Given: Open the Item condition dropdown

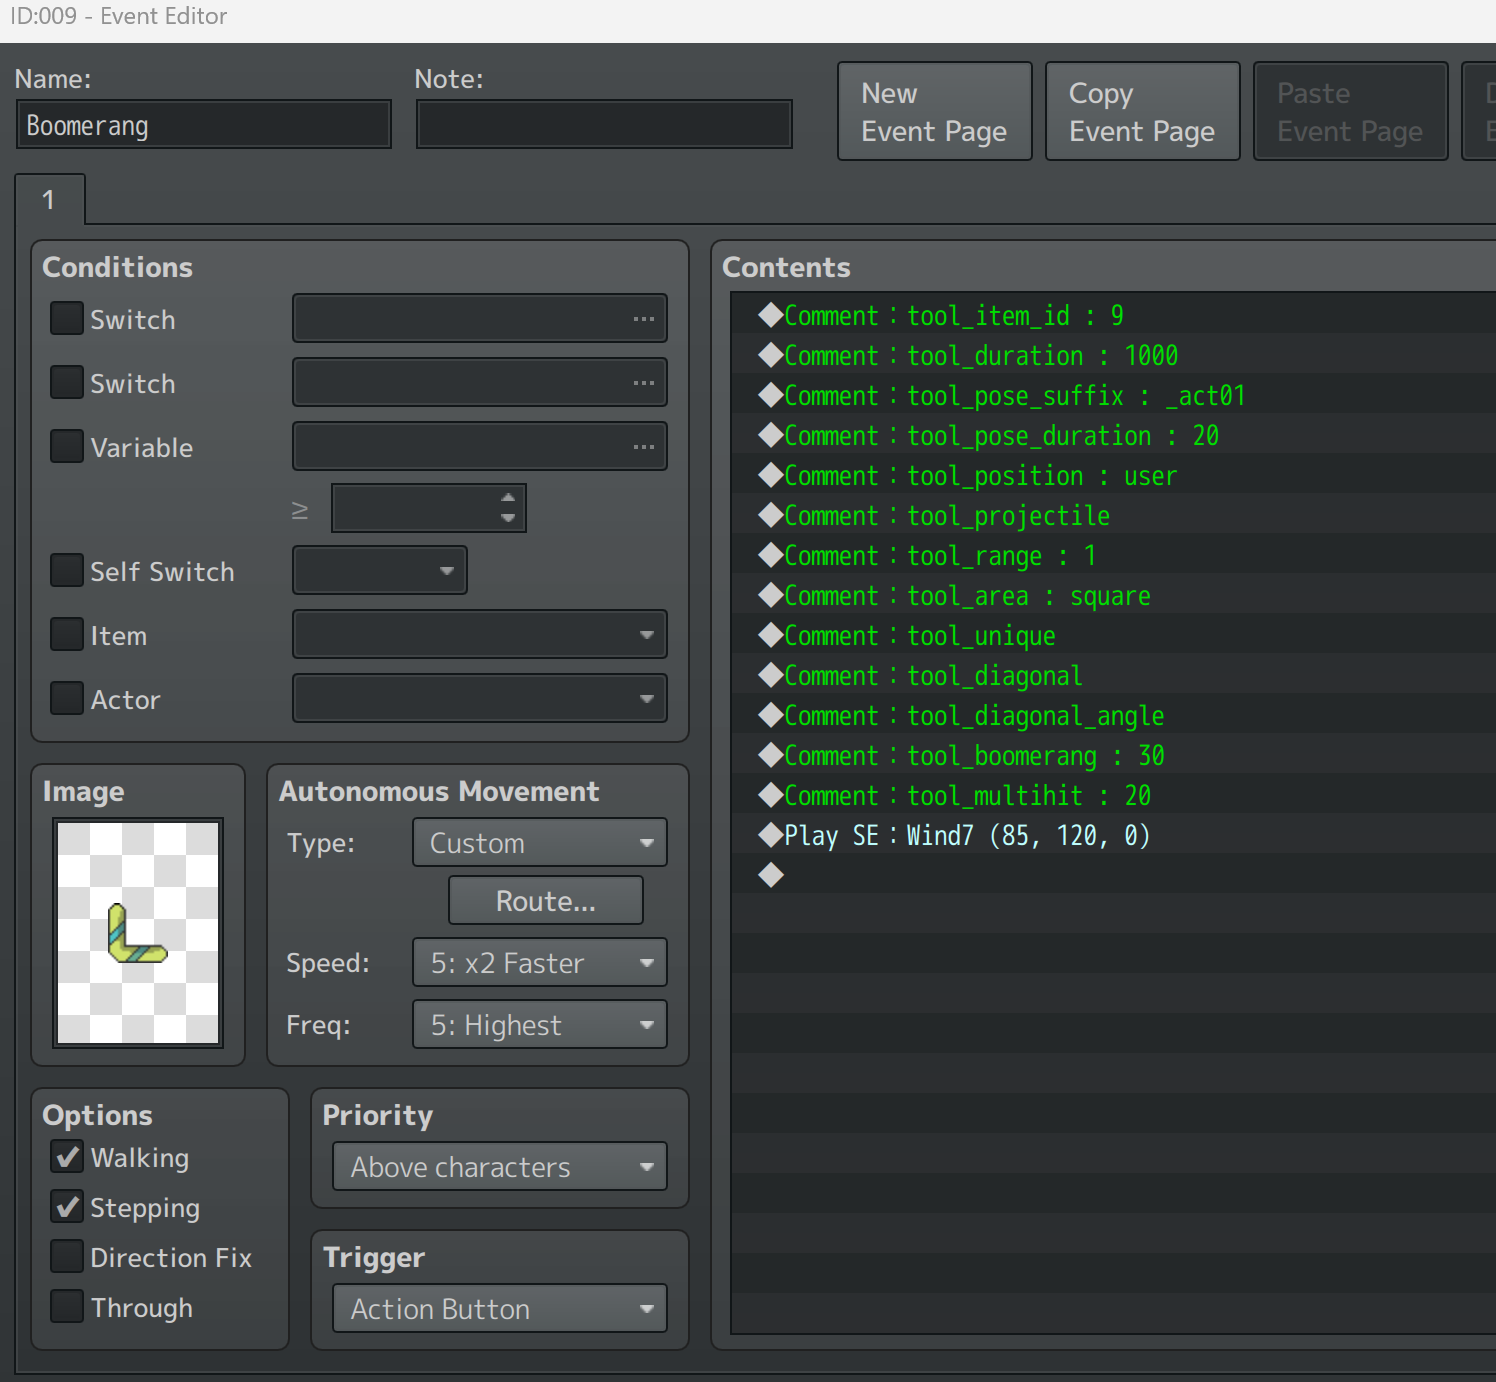Looking at the screenshot, I should coord(480,635).
